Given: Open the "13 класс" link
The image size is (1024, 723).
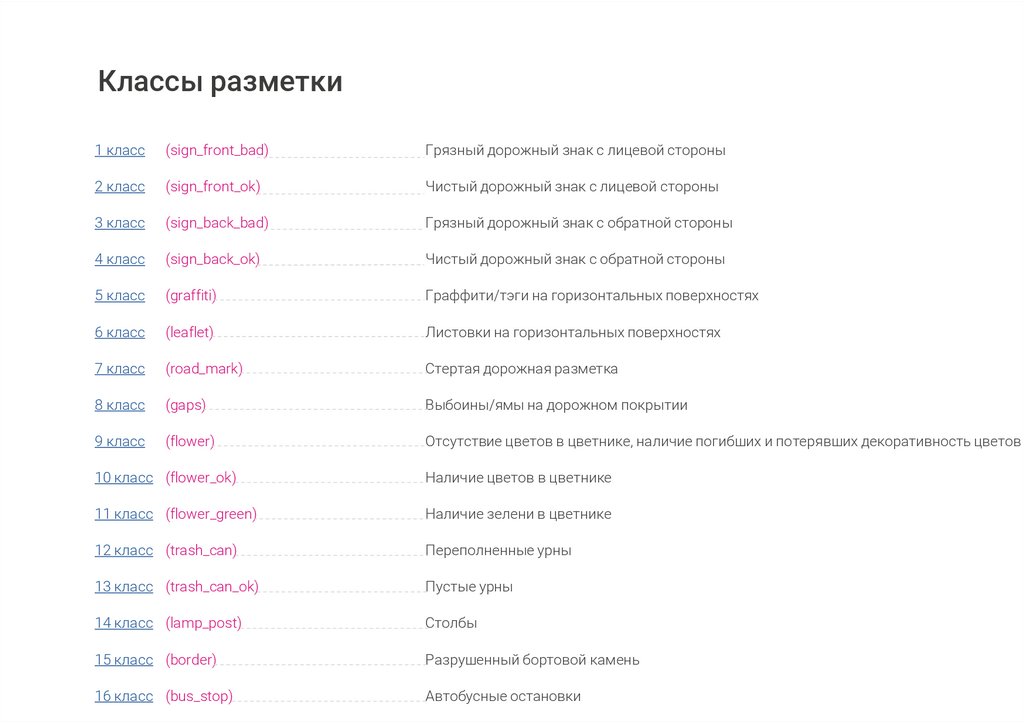Looking at the screenshot, I should (124, 587).
